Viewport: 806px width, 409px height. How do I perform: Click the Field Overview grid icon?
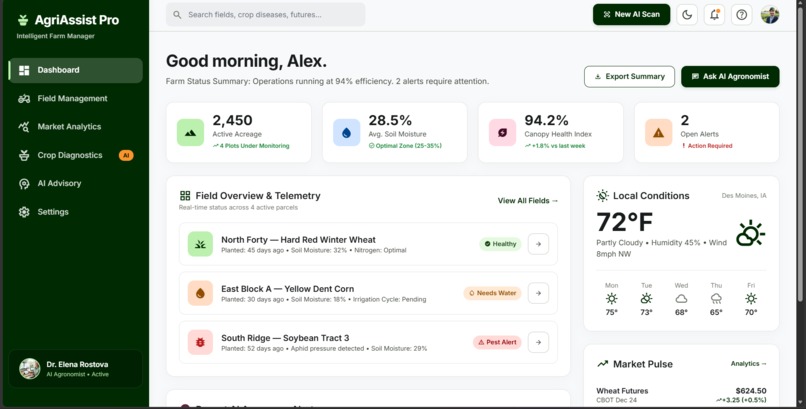coord(185,196)
